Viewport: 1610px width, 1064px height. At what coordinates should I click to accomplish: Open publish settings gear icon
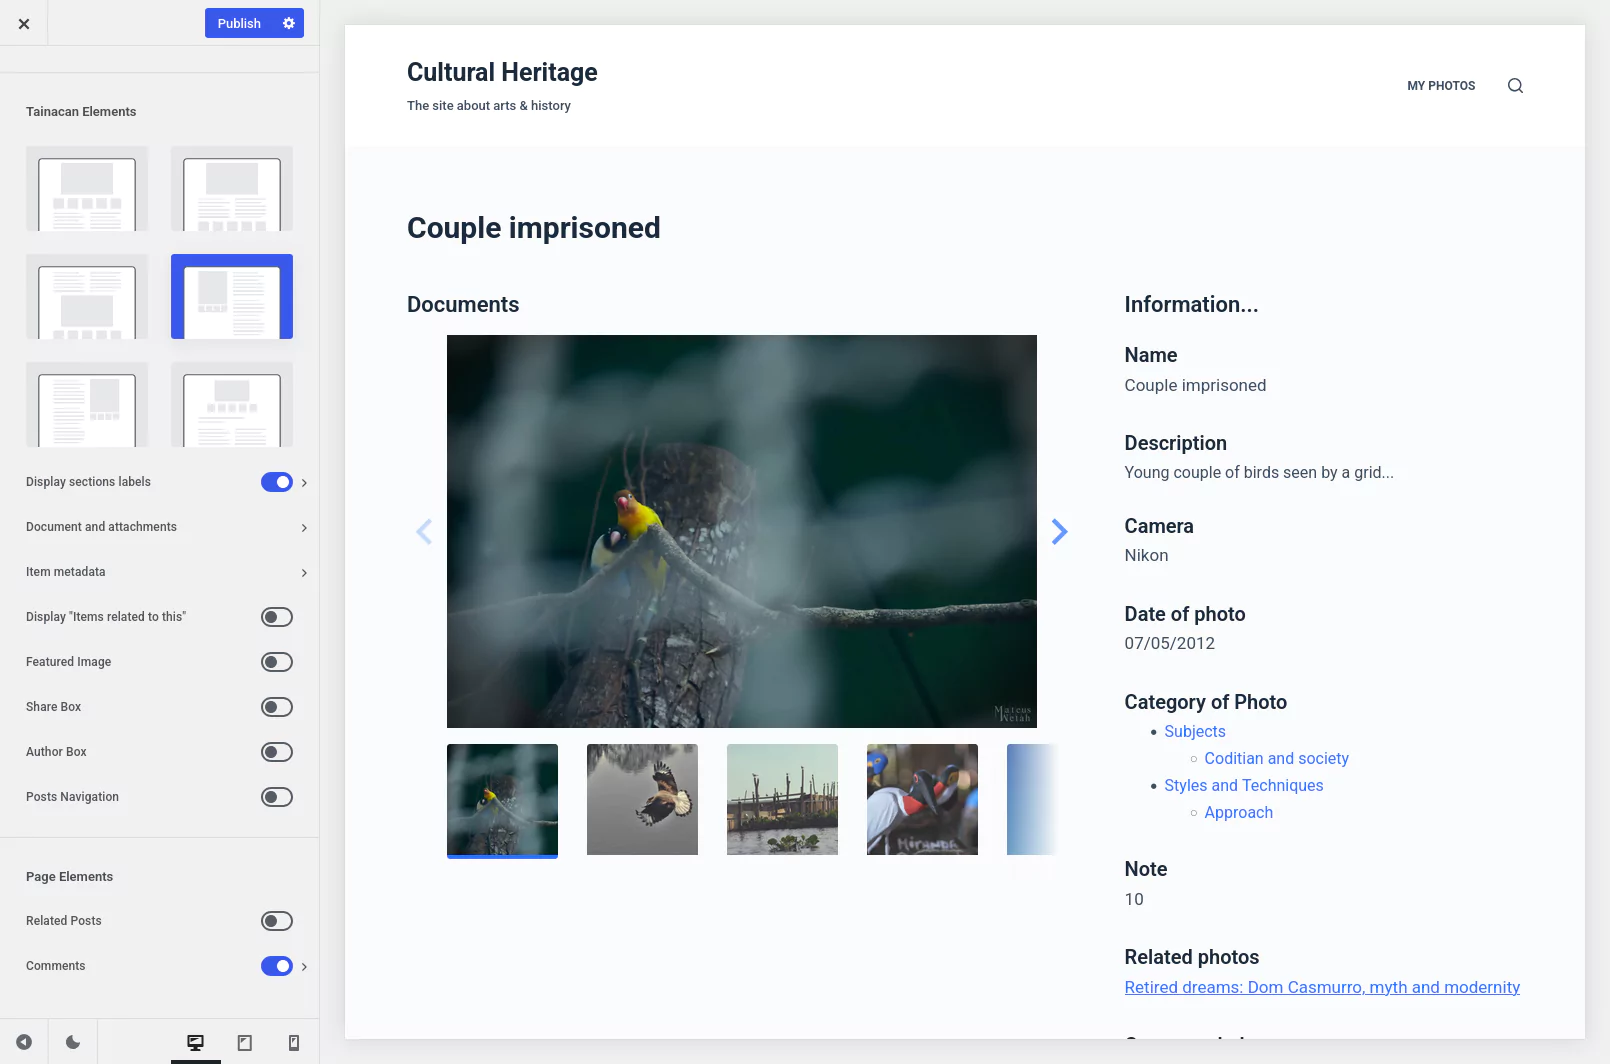[289, 23]
